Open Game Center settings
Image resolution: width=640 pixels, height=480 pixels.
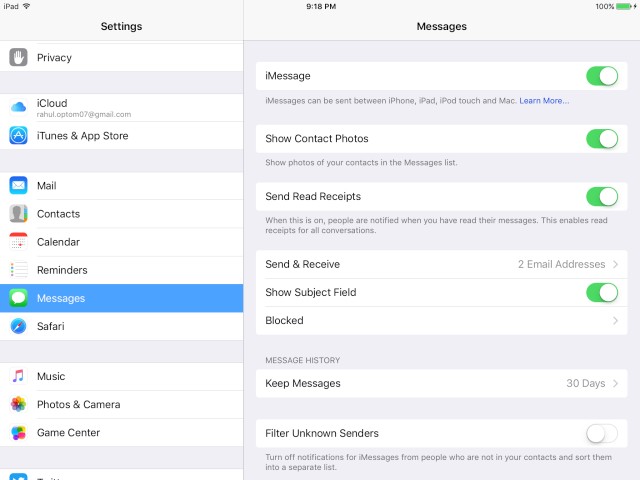coord(122,433)
